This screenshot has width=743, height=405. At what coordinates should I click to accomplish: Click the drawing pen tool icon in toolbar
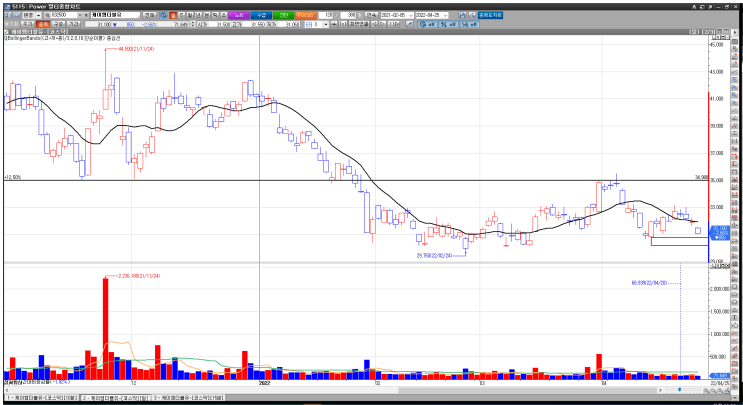tap(409, 24)
